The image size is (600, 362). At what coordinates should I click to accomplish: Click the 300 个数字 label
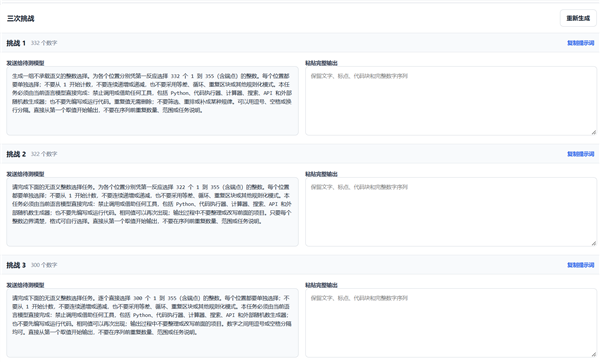[x=44, y=265]
